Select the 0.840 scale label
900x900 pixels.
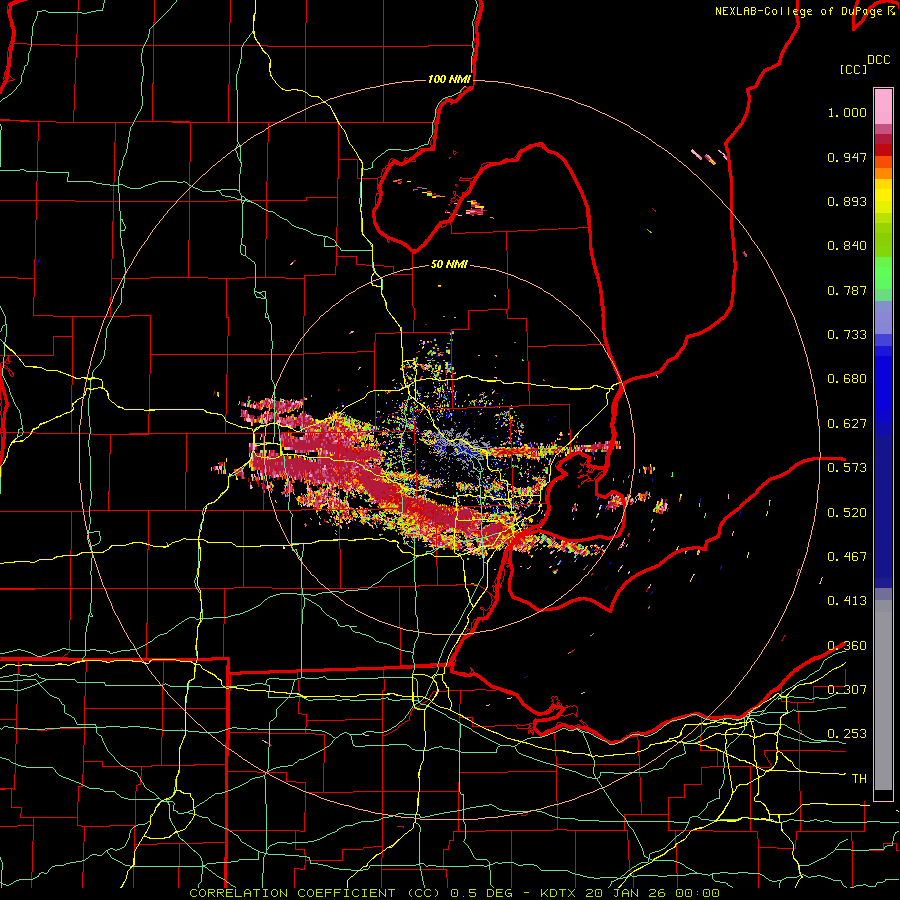click(847, 246)
